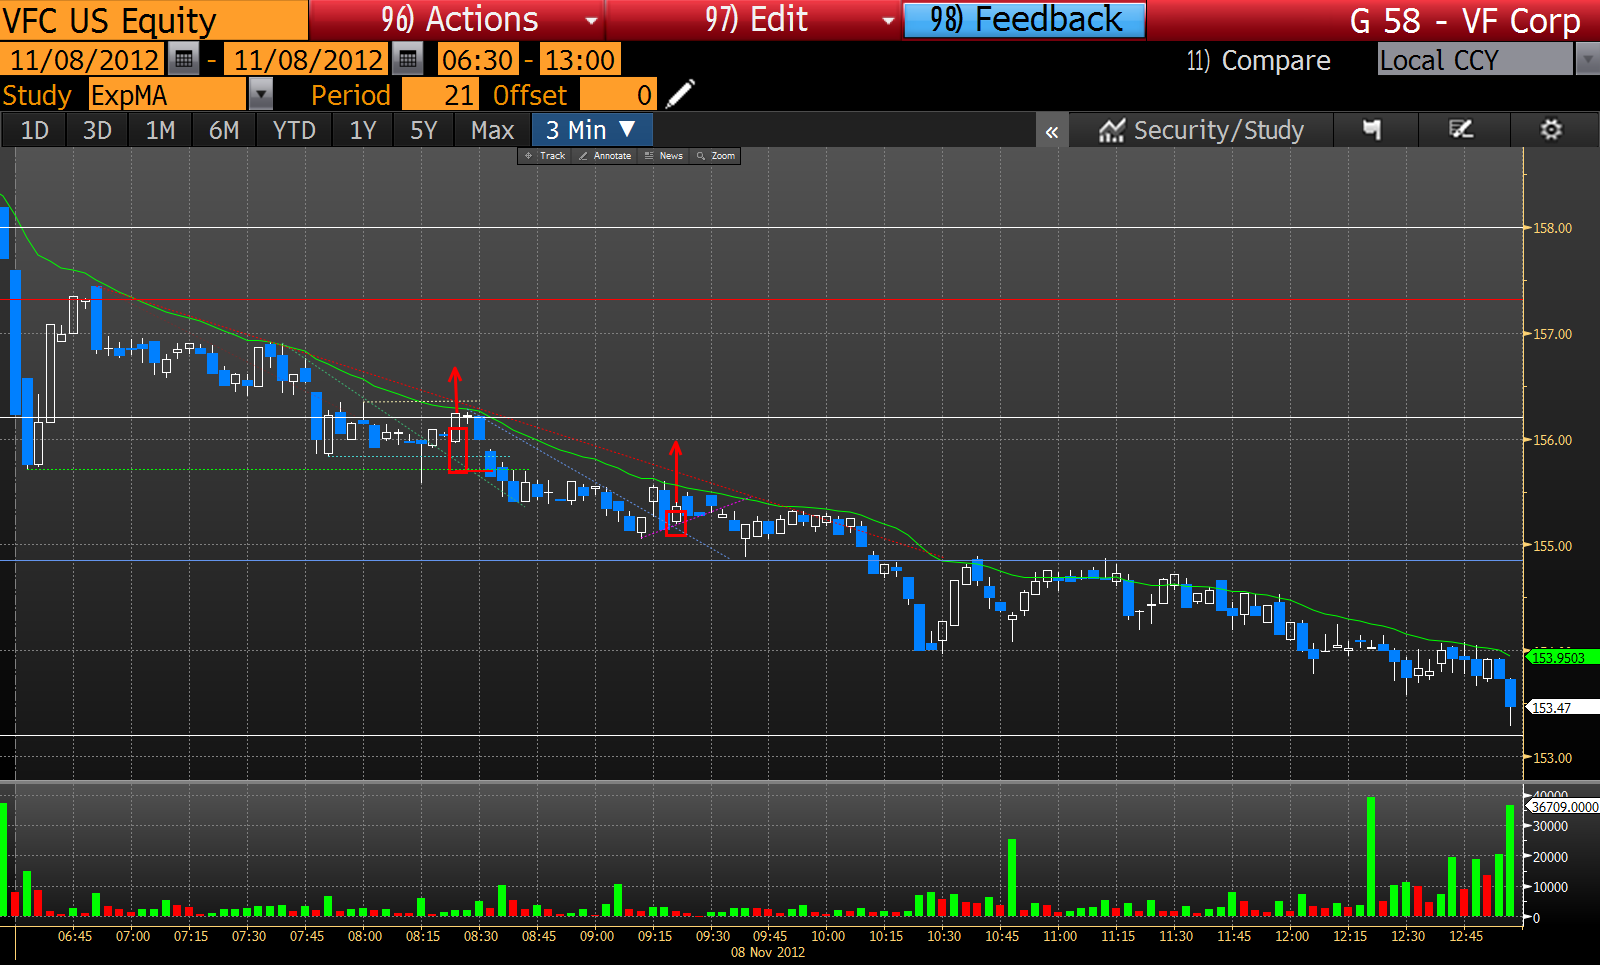Click the start date field

pyautogui.click(x=83, y=60)
